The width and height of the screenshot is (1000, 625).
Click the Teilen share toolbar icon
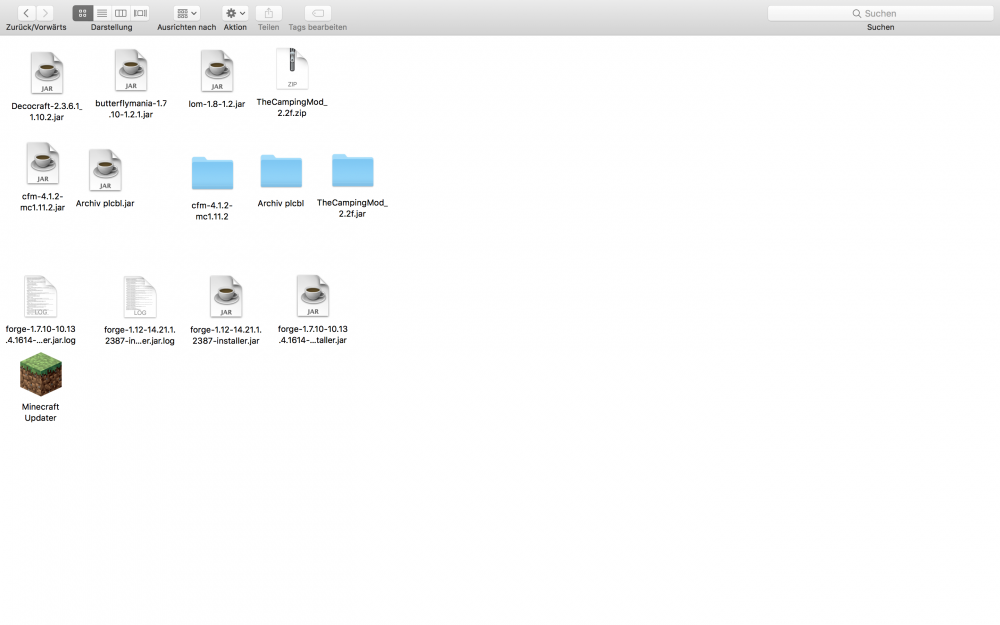[268, 13]
